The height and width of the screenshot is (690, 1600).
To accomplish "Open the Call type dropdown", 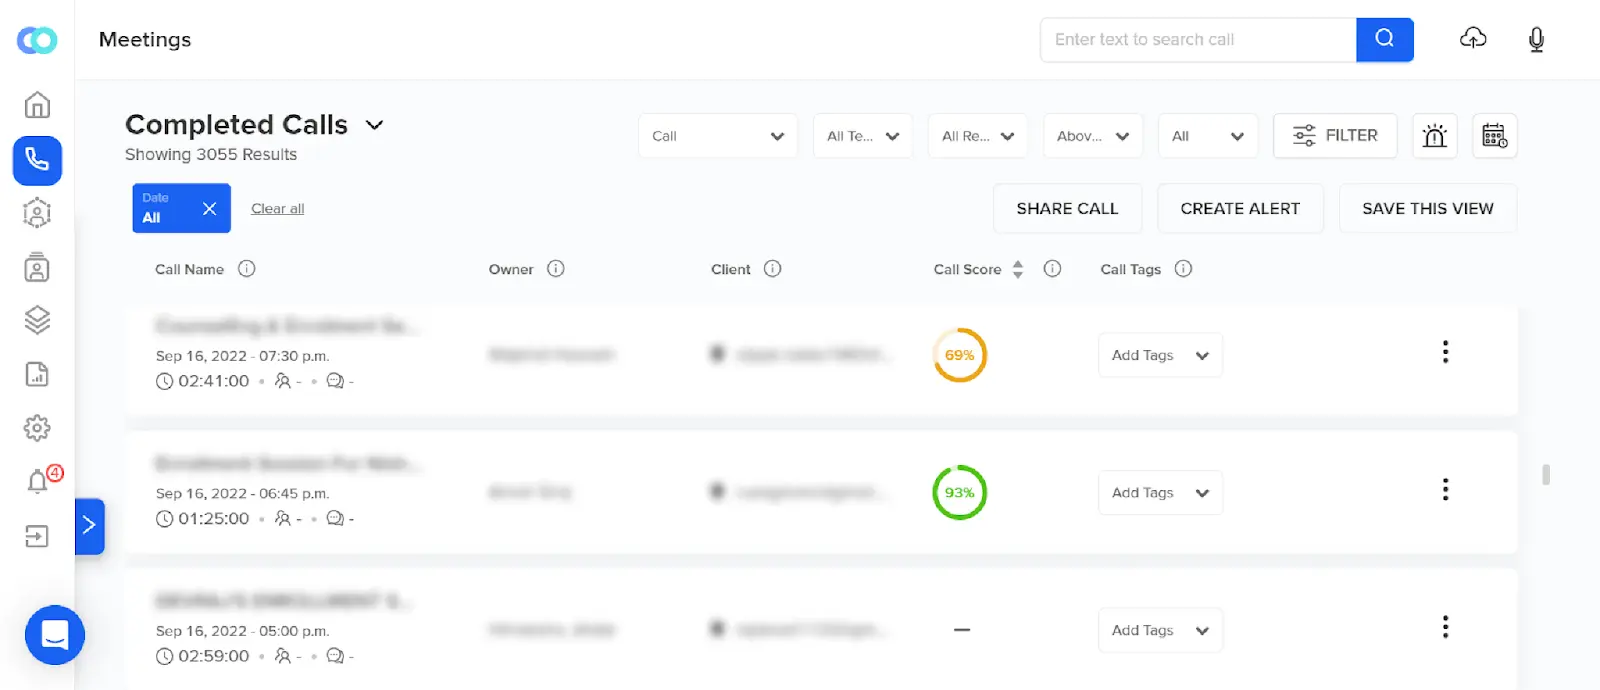I will coord(718,136).
